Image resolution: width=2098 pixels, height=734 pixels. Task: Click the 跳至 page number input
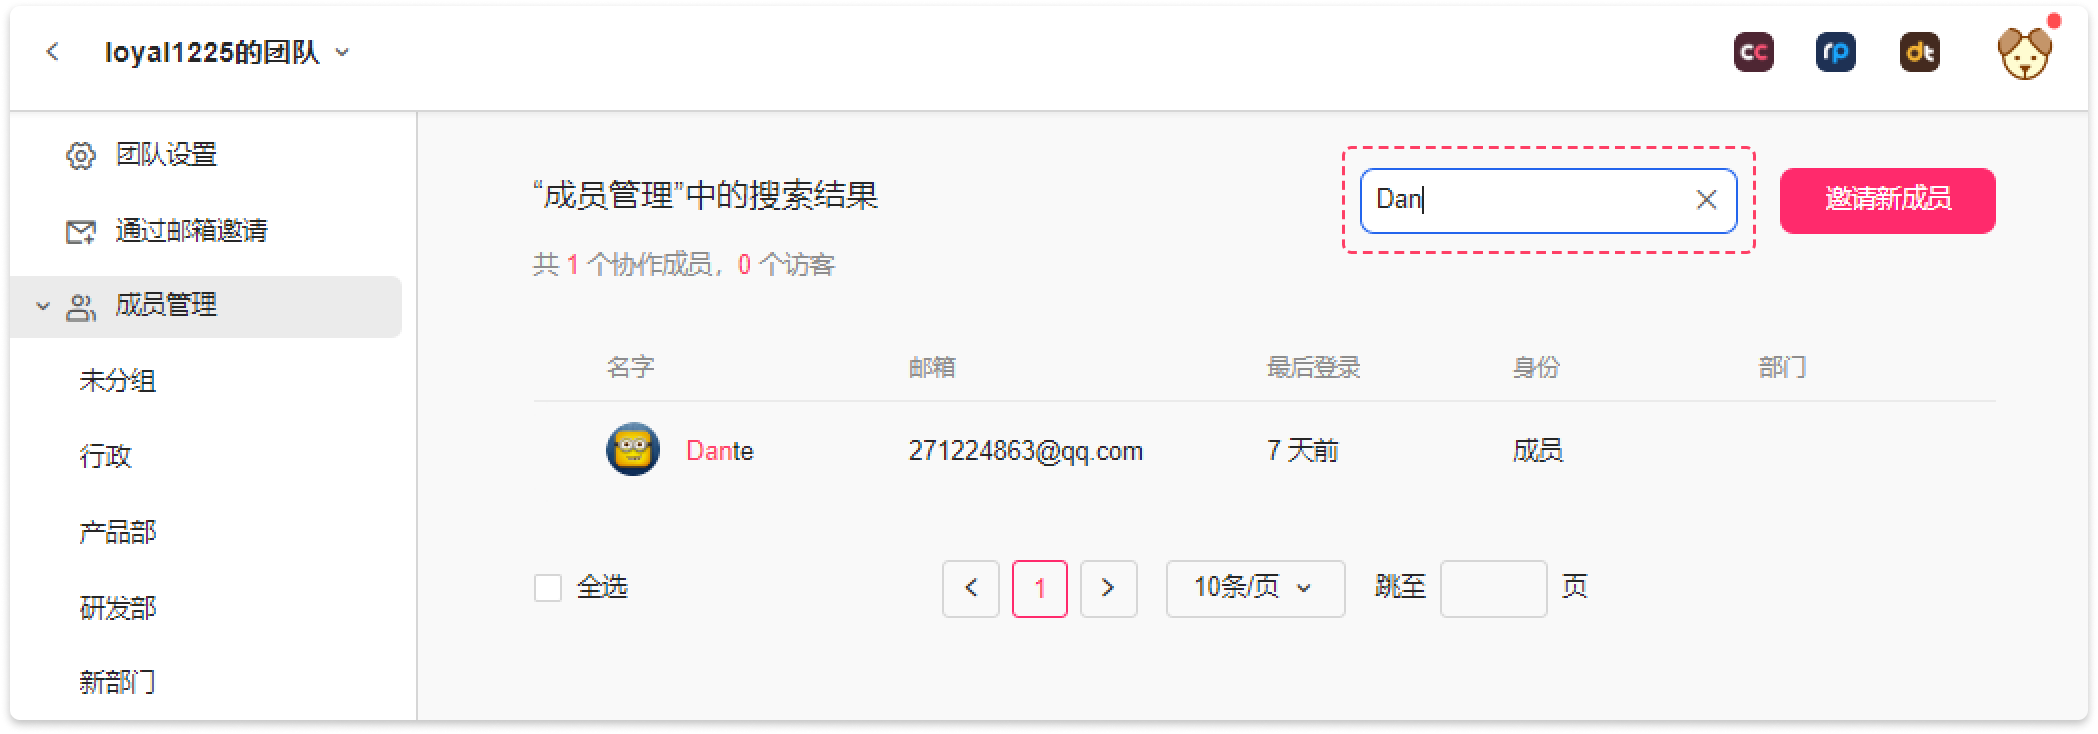(1493, 588)
